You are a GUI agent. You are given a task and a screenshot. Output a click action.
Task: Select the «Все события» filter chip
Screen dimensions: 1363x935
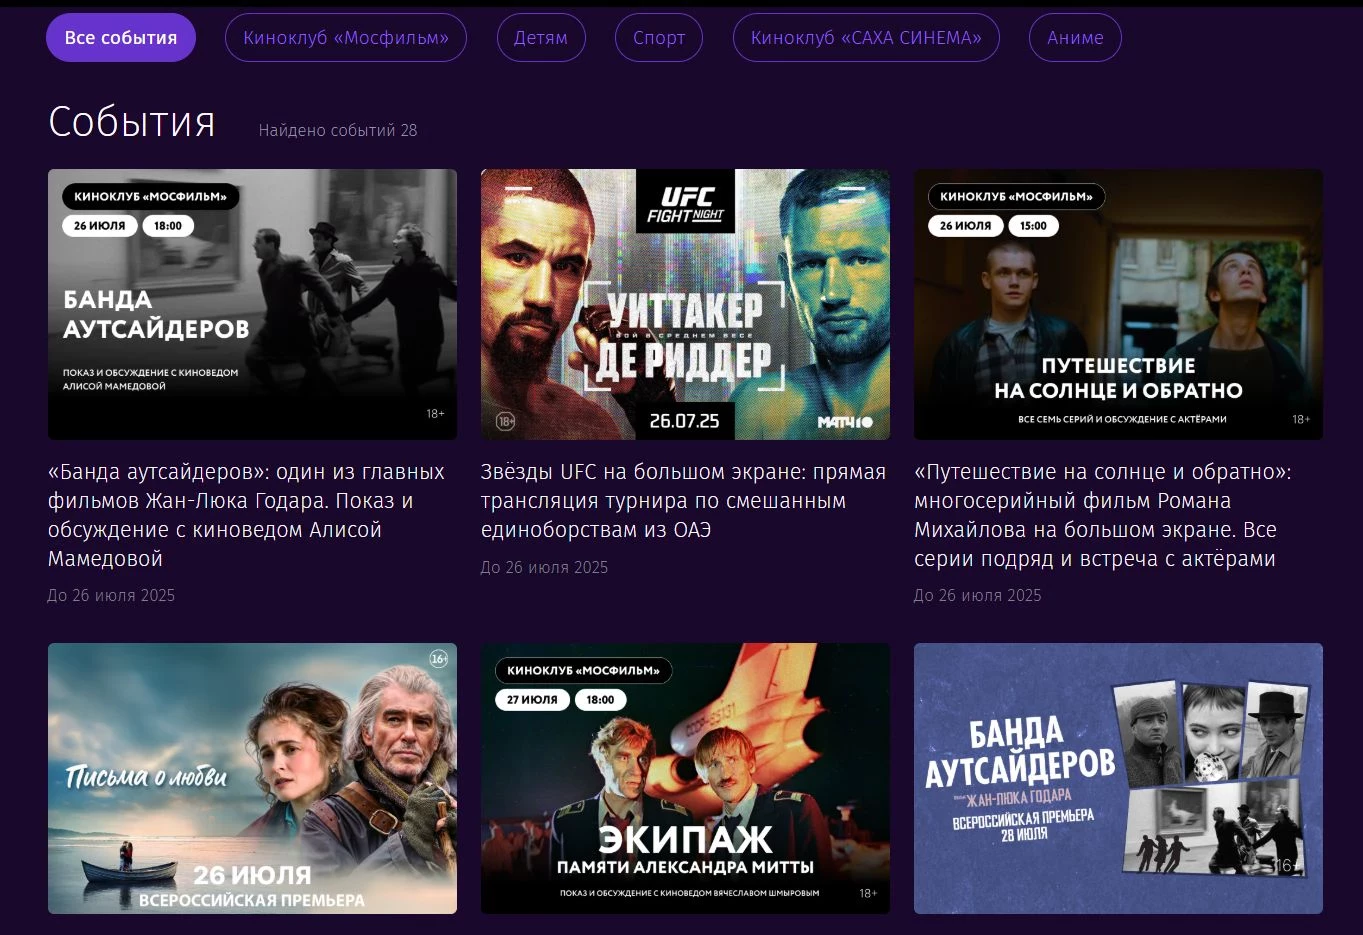[121, 38]
